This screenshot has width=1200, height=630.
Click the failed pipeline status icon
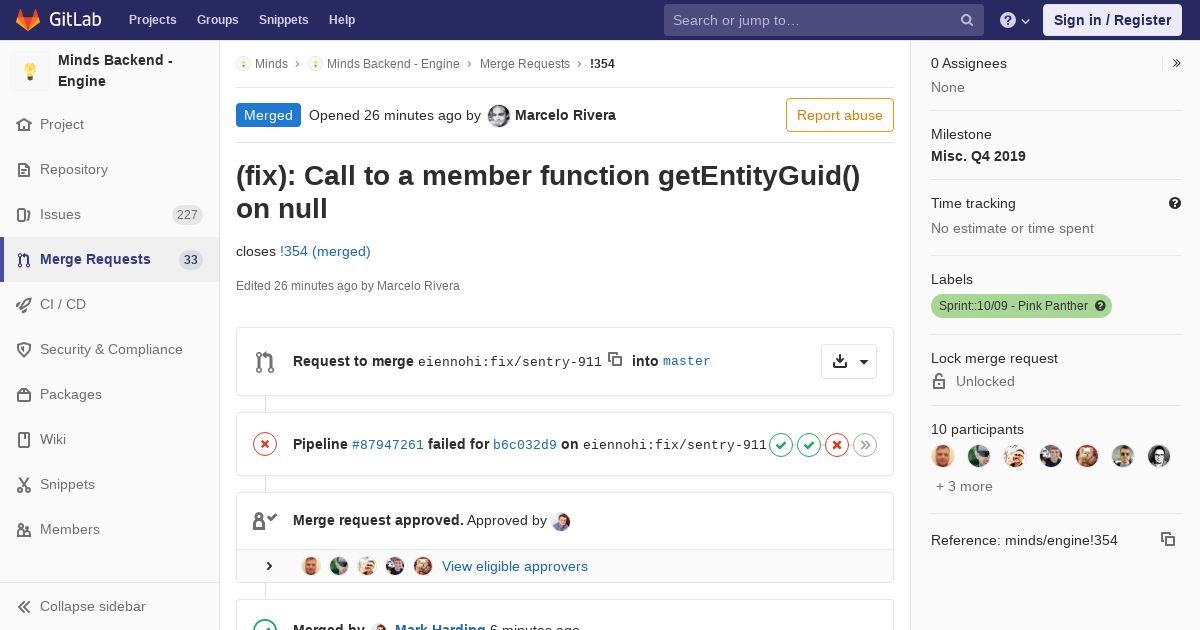click(x=265, y=444)
